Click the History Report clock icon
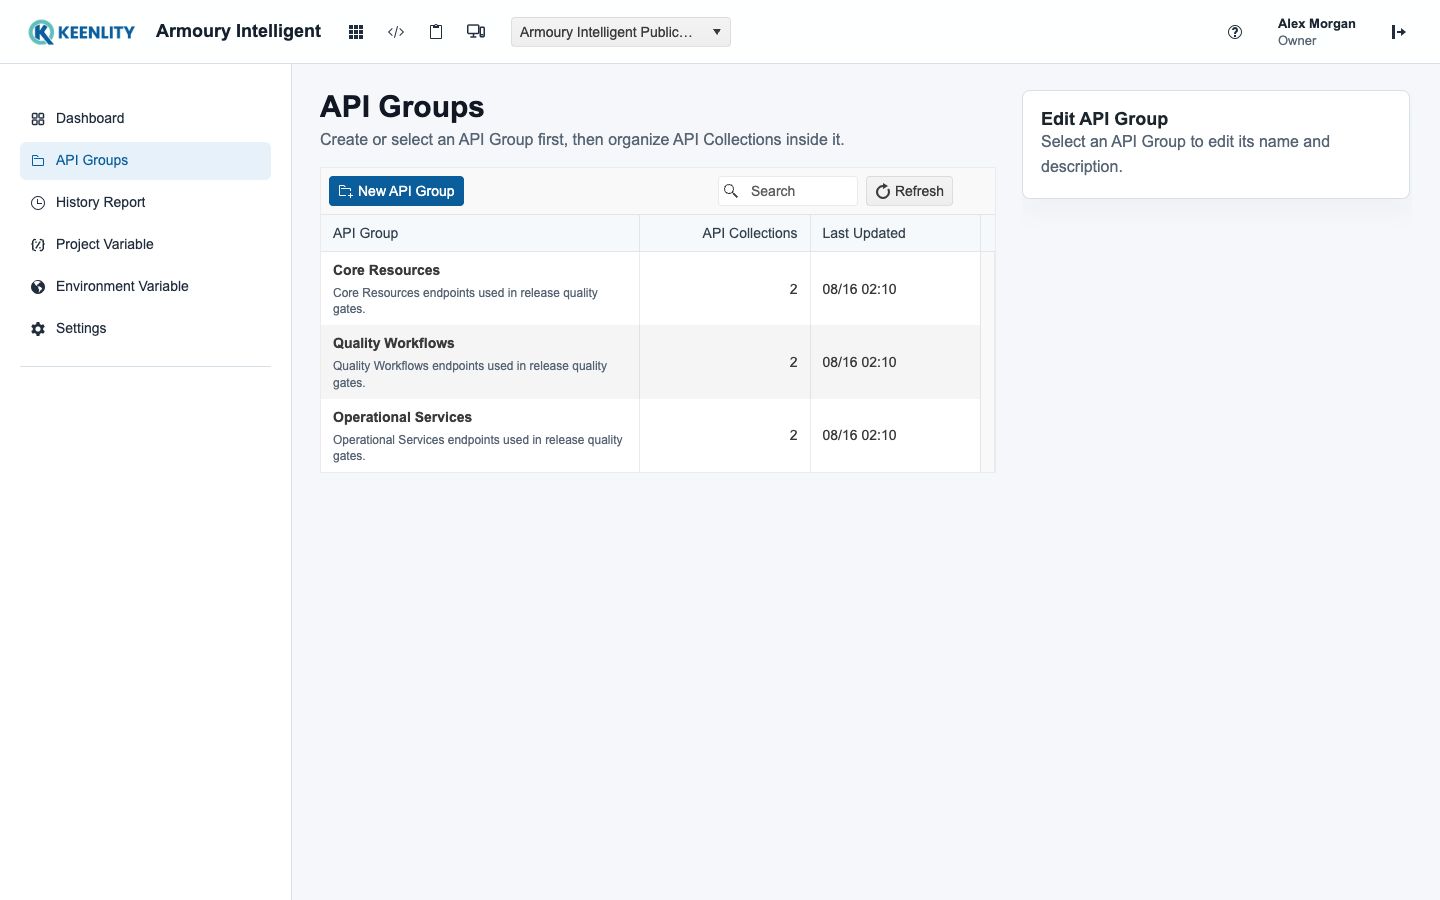Screen dimensions: 1440x900 38,203
